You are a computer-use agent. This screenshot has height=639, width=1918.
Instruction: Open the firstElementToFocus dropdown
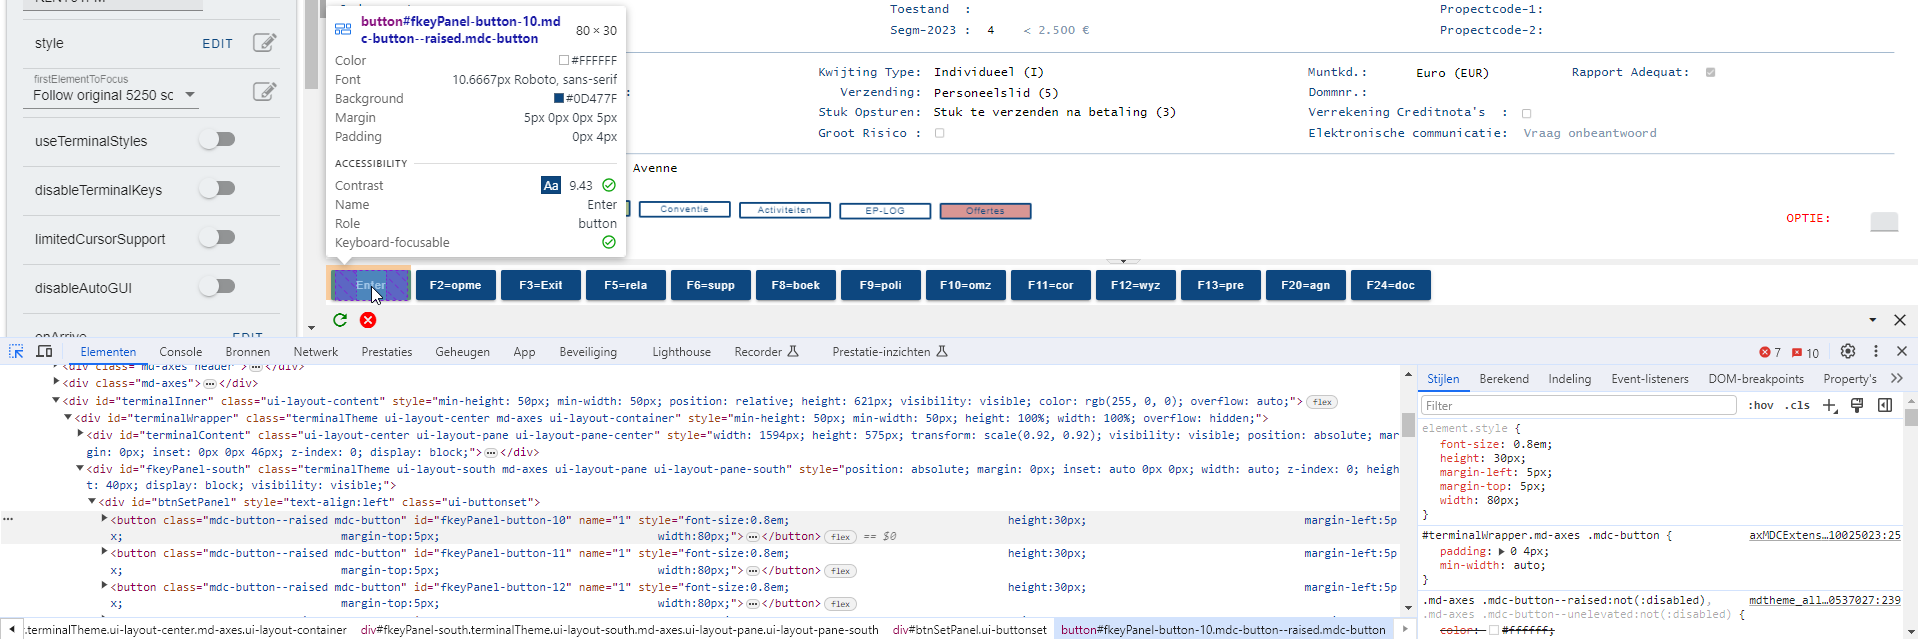click(190, 95)
